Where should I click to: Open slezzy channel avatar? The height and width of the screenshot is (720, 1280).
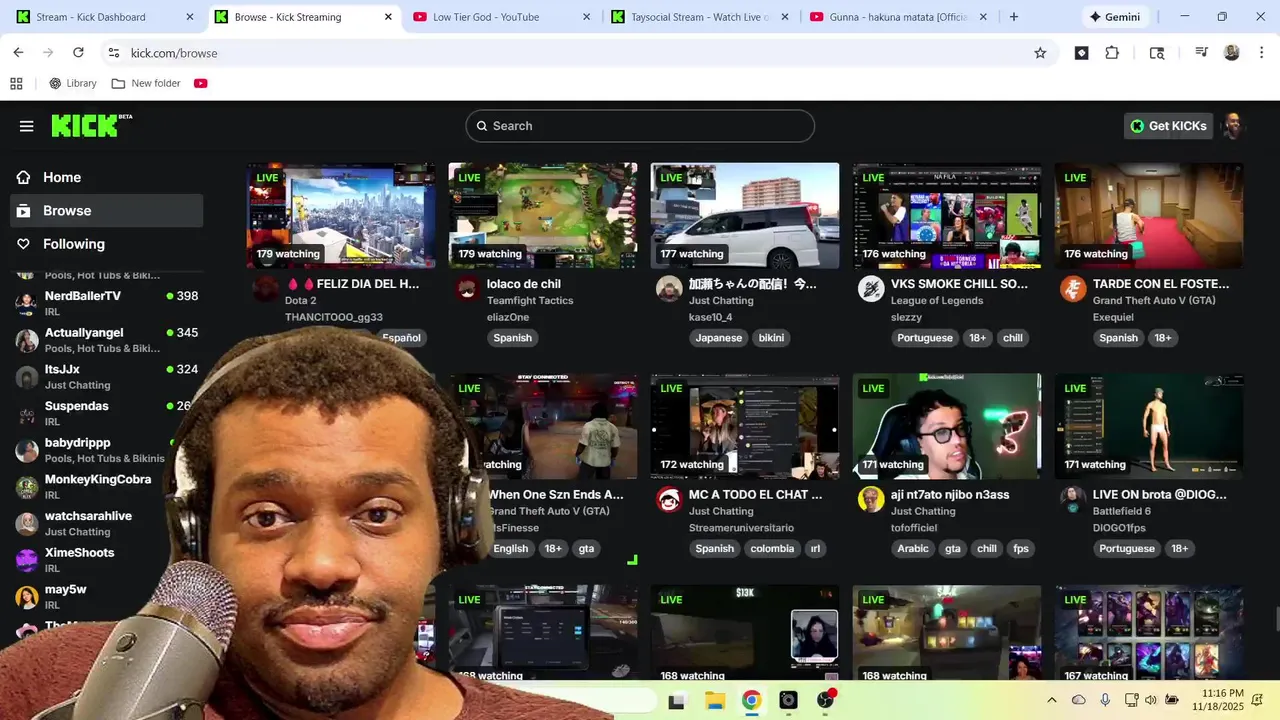(x=871, y=289)
